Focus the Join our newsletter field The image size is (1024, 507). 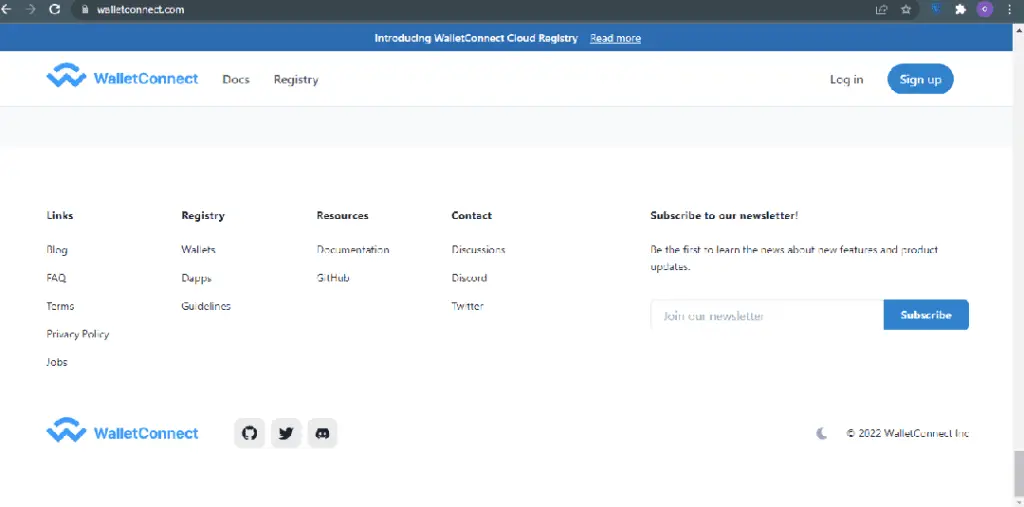pyautogui.click(x=766, y=315)
